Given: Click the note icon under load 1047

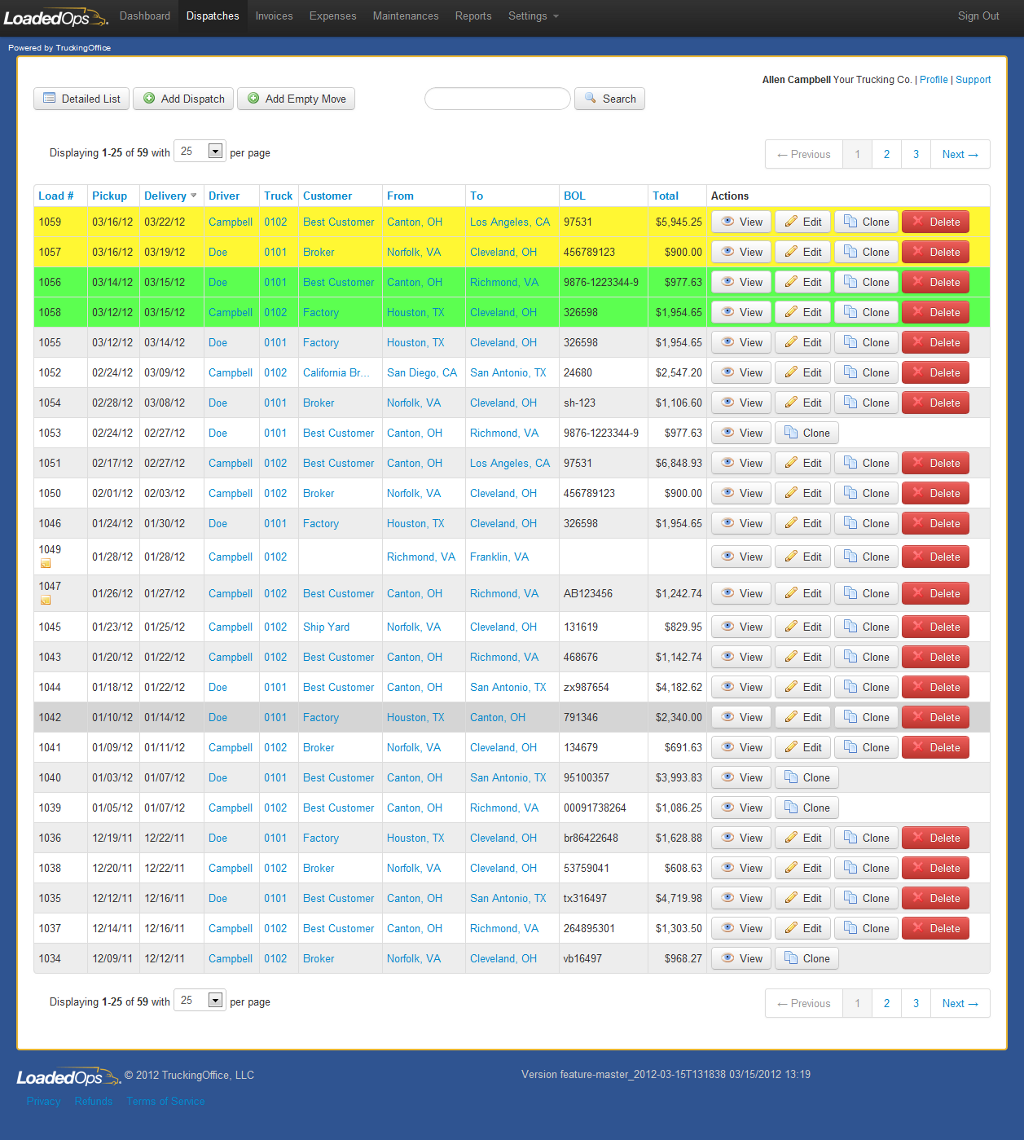Looking at the screenshot, I should (45, 601).
